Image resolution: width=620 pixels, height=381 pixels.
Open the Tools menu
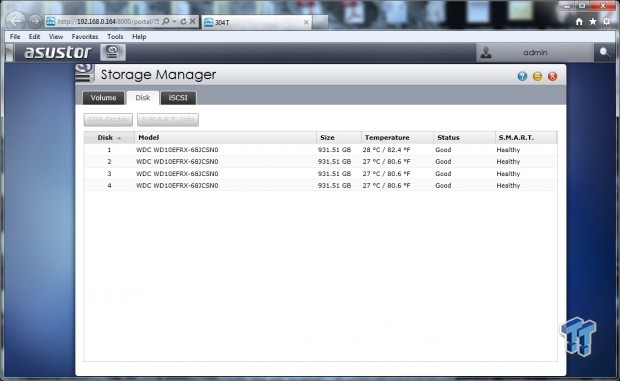click(115, 37)
